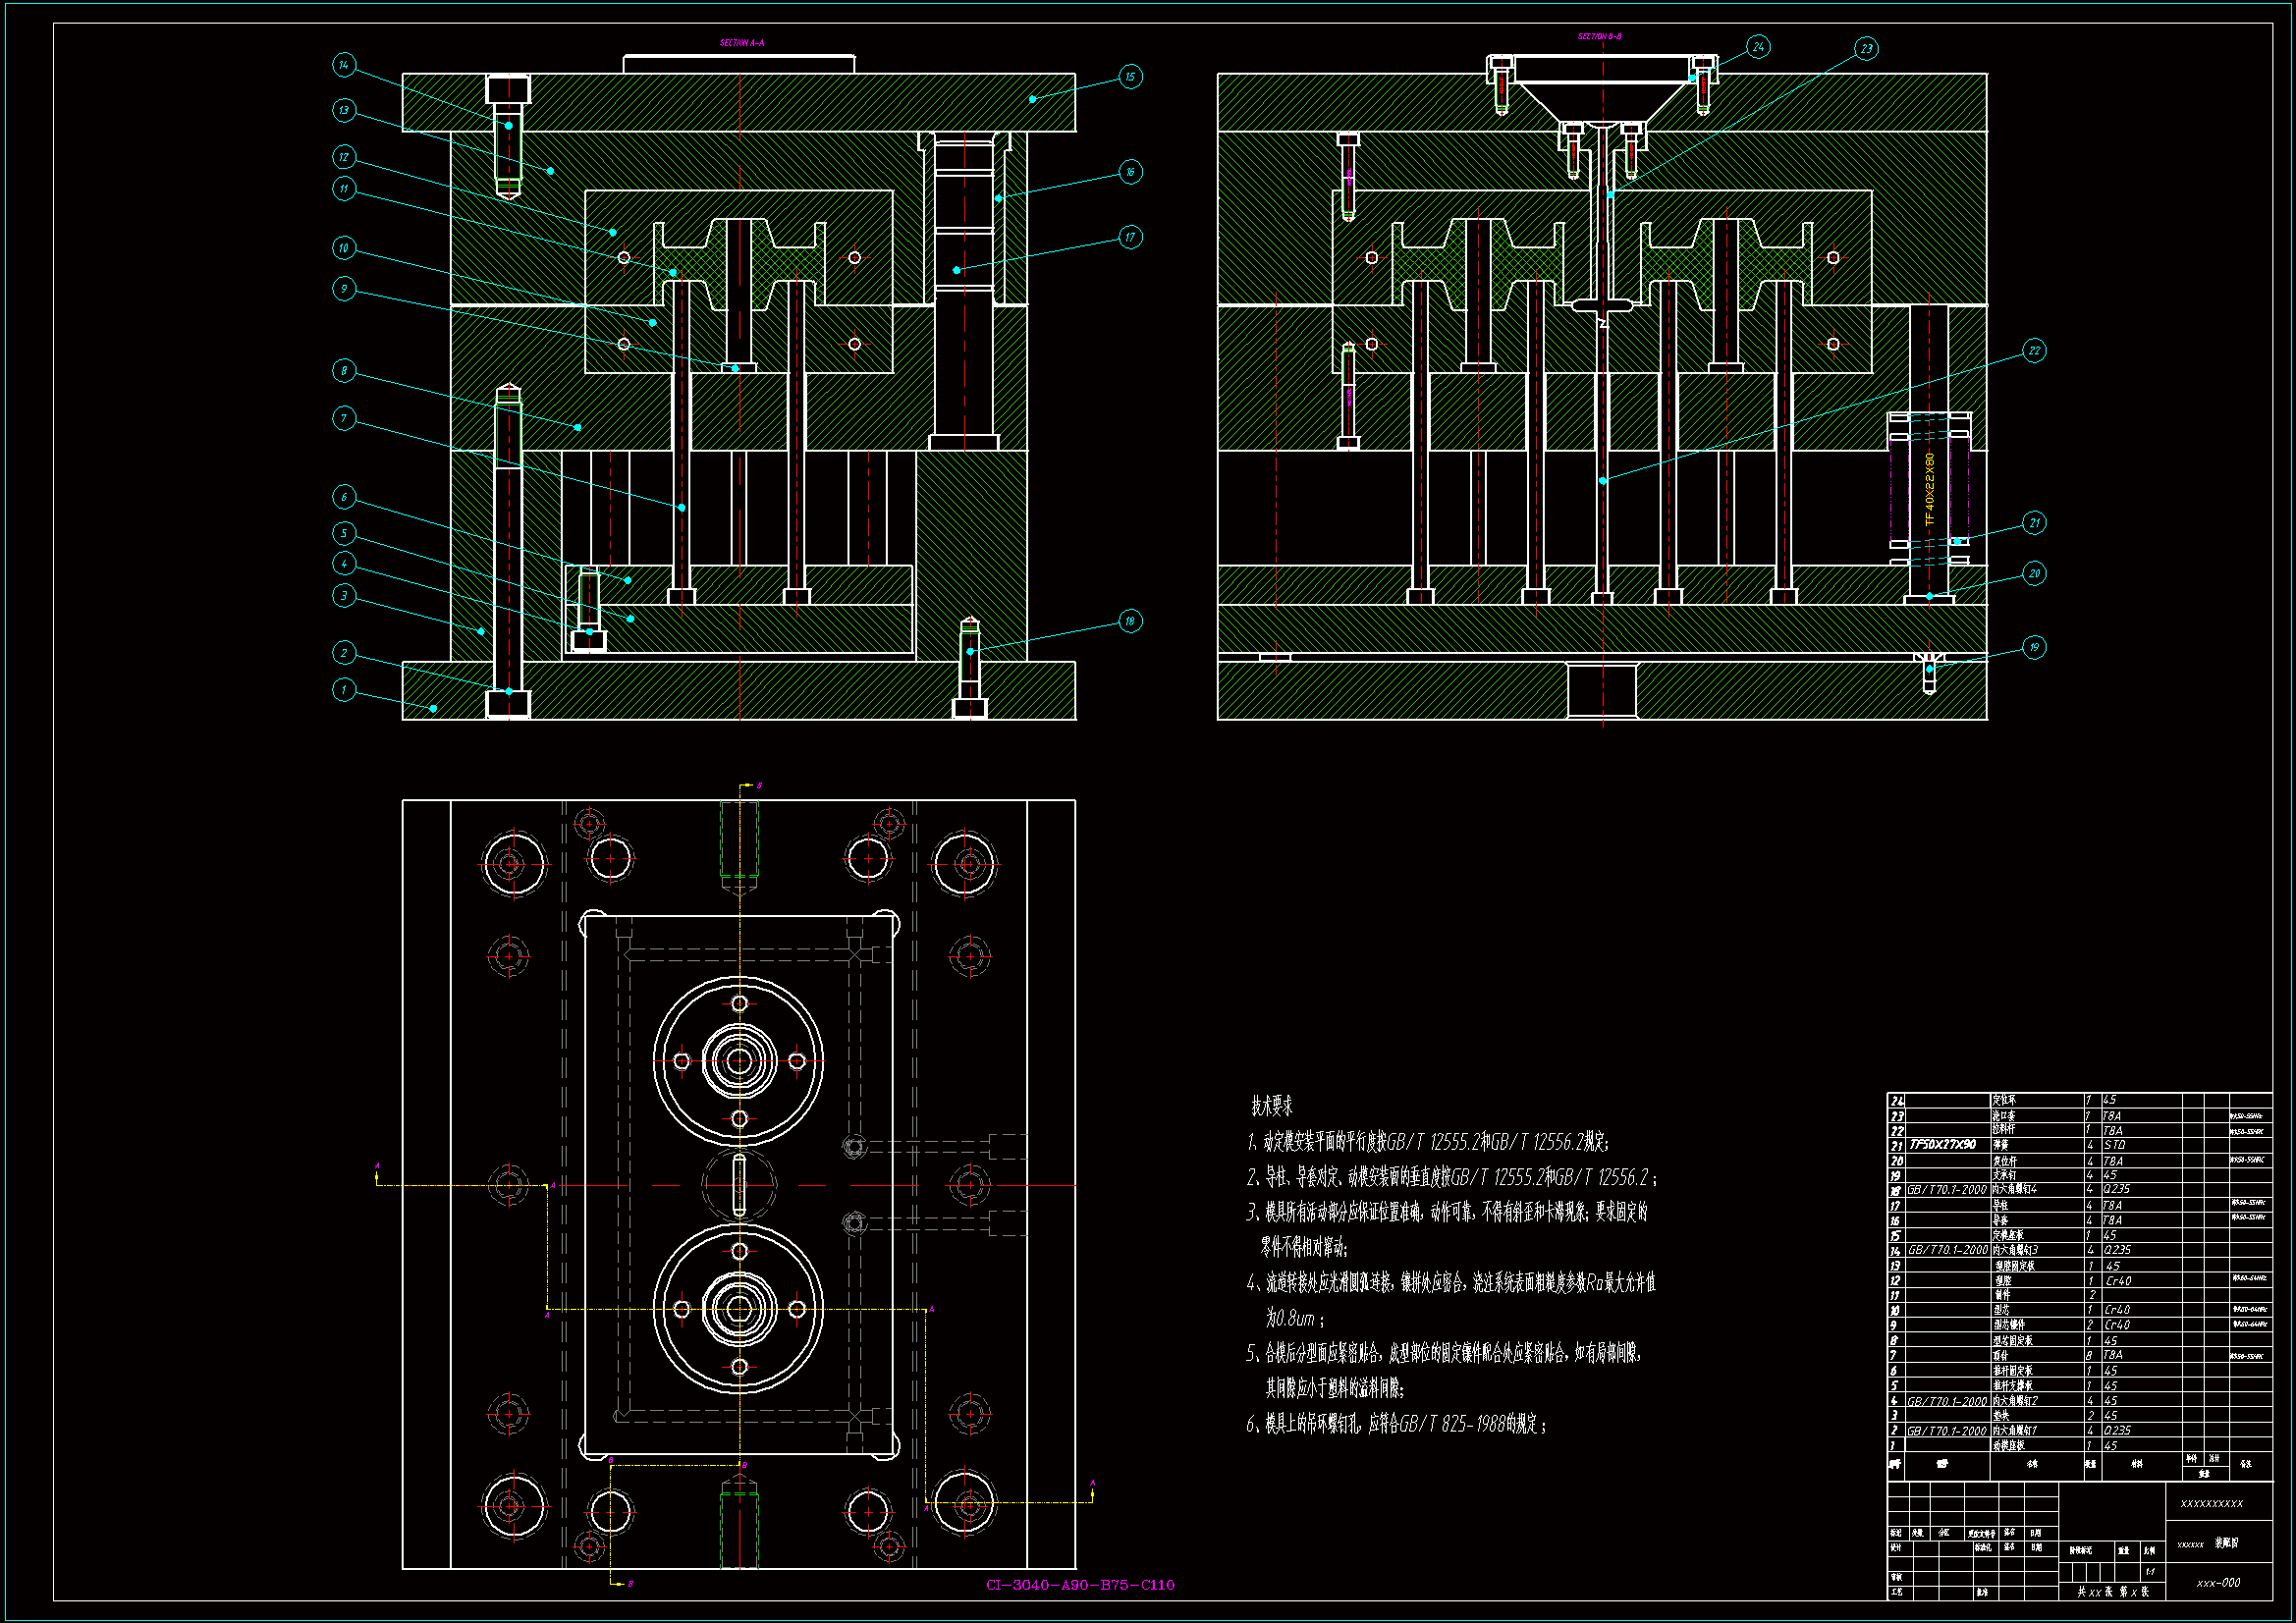Click part balloon number 18
This screenshot has width=2296, height=1623.
coord(1130,621)
